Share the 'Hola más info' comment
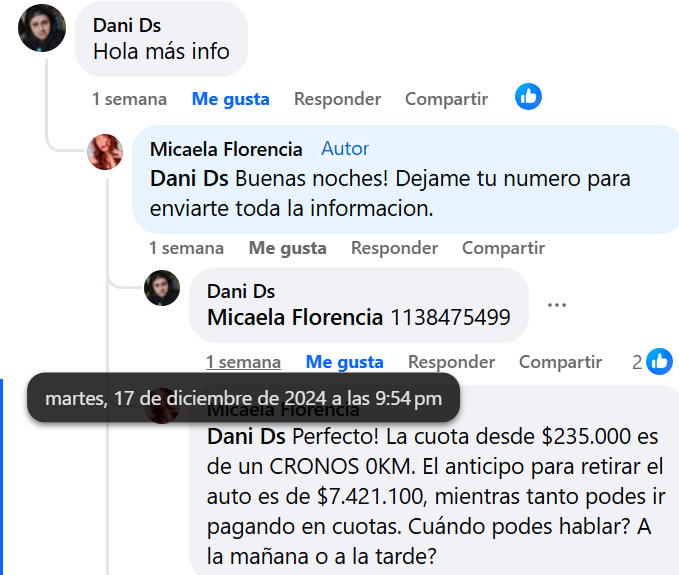 point(446,99)
